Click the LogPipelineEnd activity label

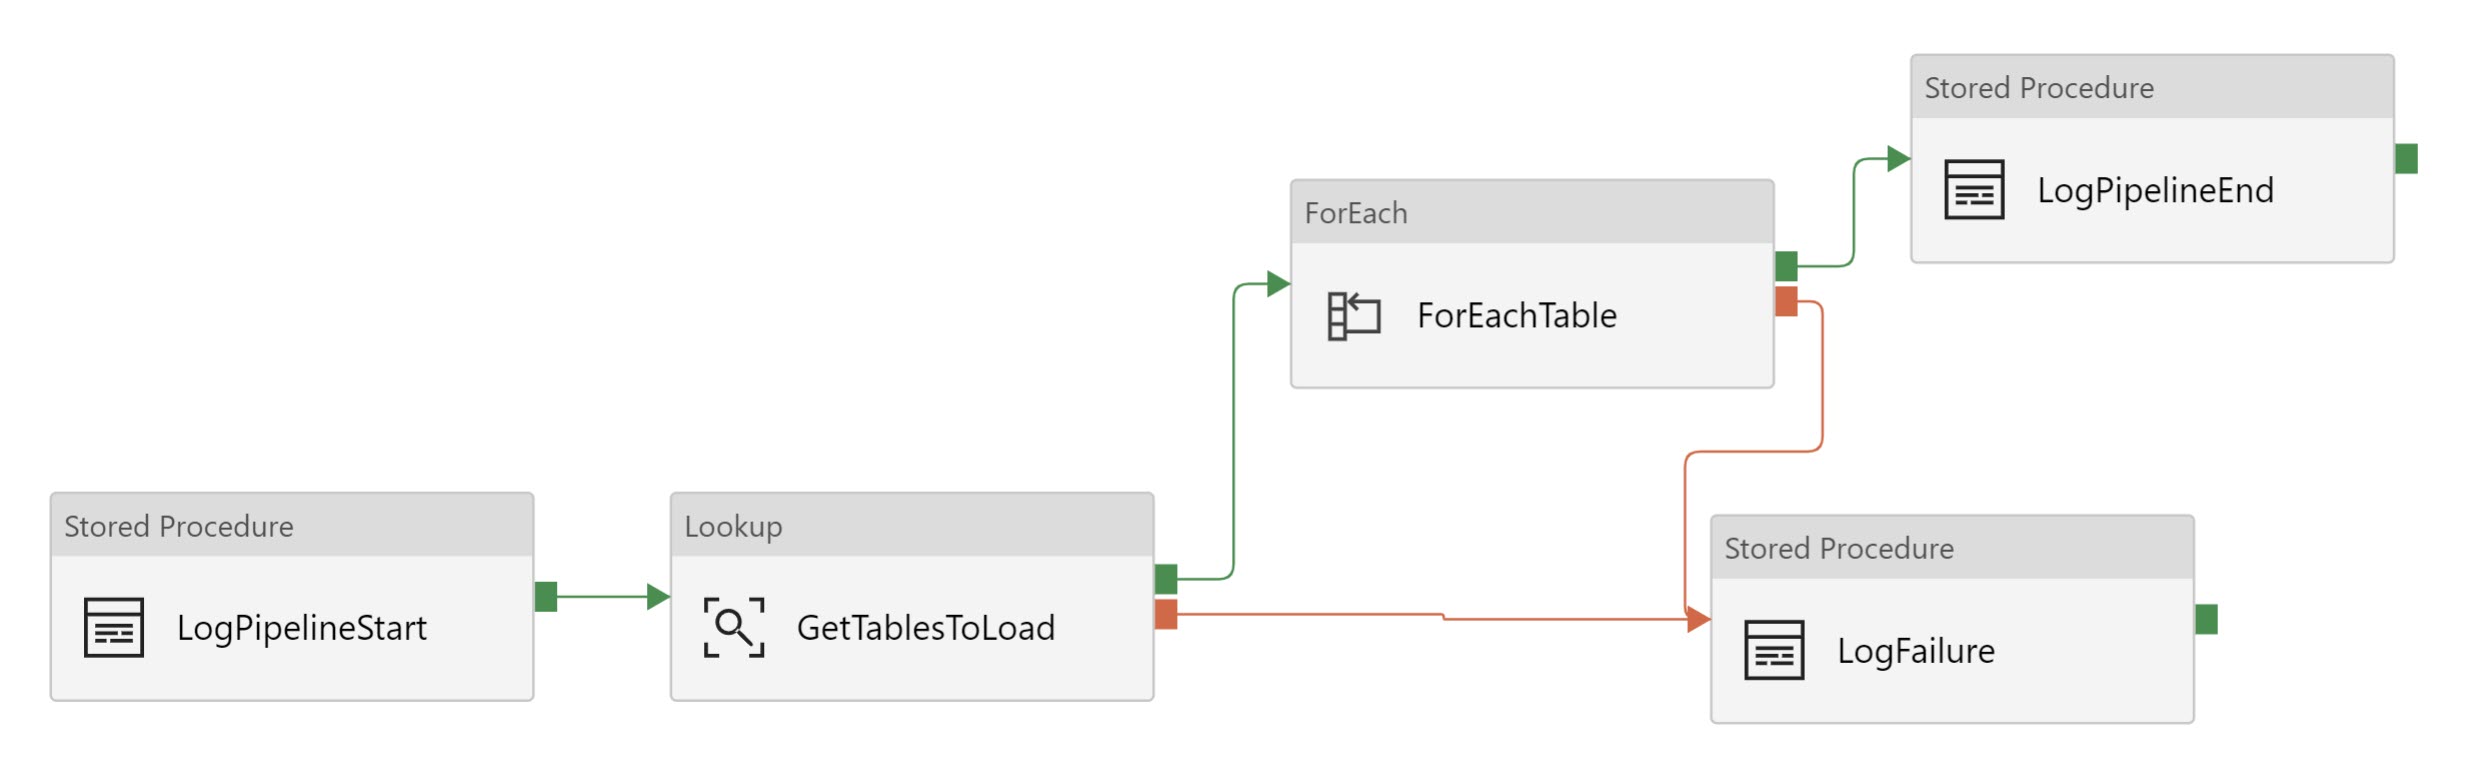click(2156, 190)
